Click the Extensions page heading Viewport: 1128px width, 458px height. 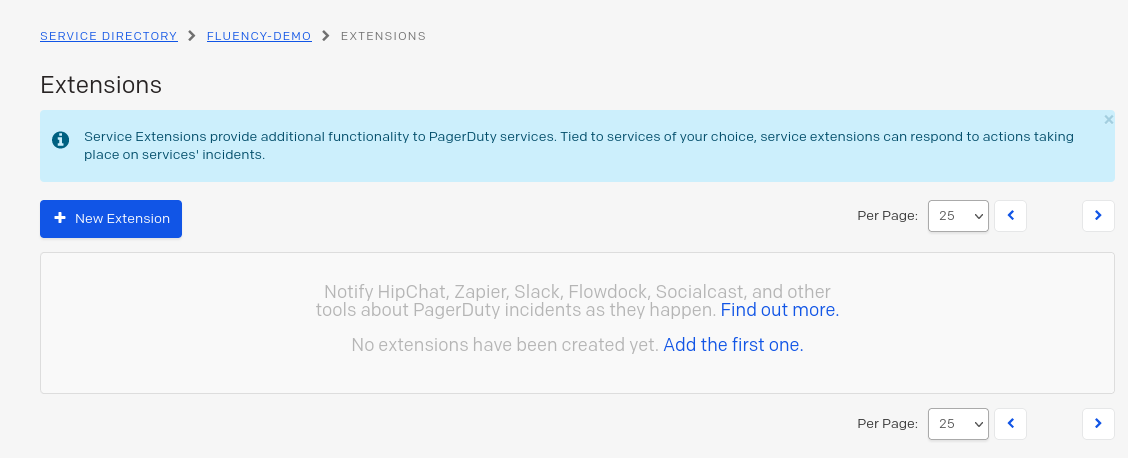pos(101,85)
